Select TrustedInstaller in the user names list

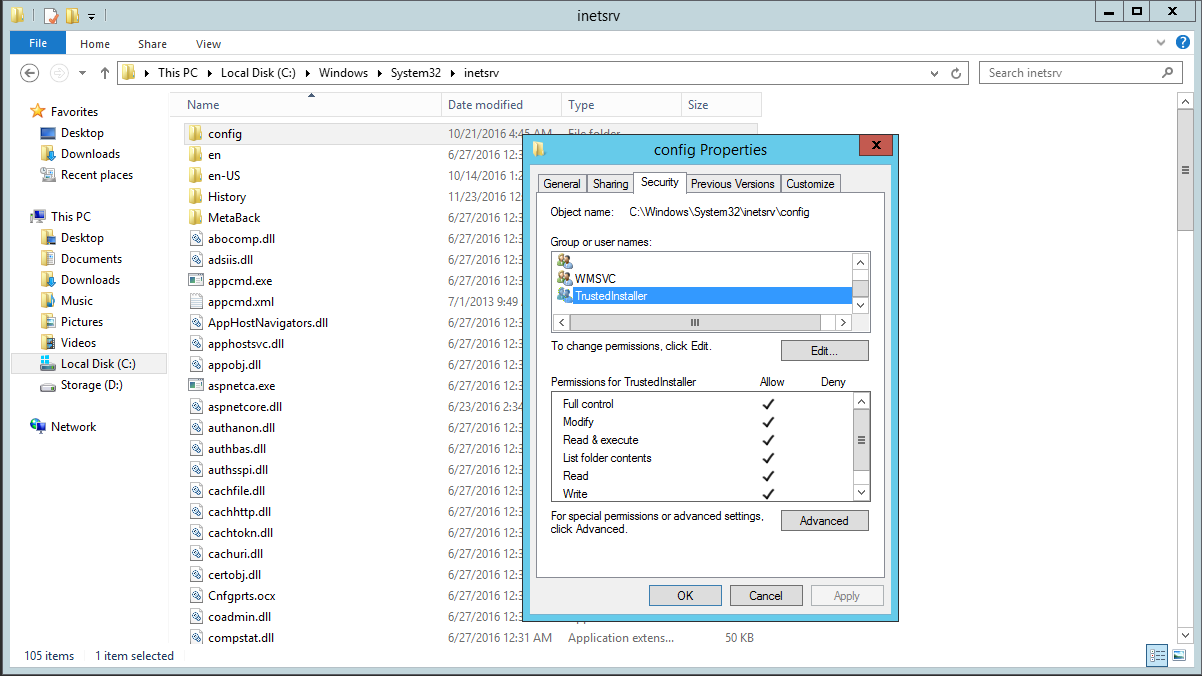pos(704,296)
